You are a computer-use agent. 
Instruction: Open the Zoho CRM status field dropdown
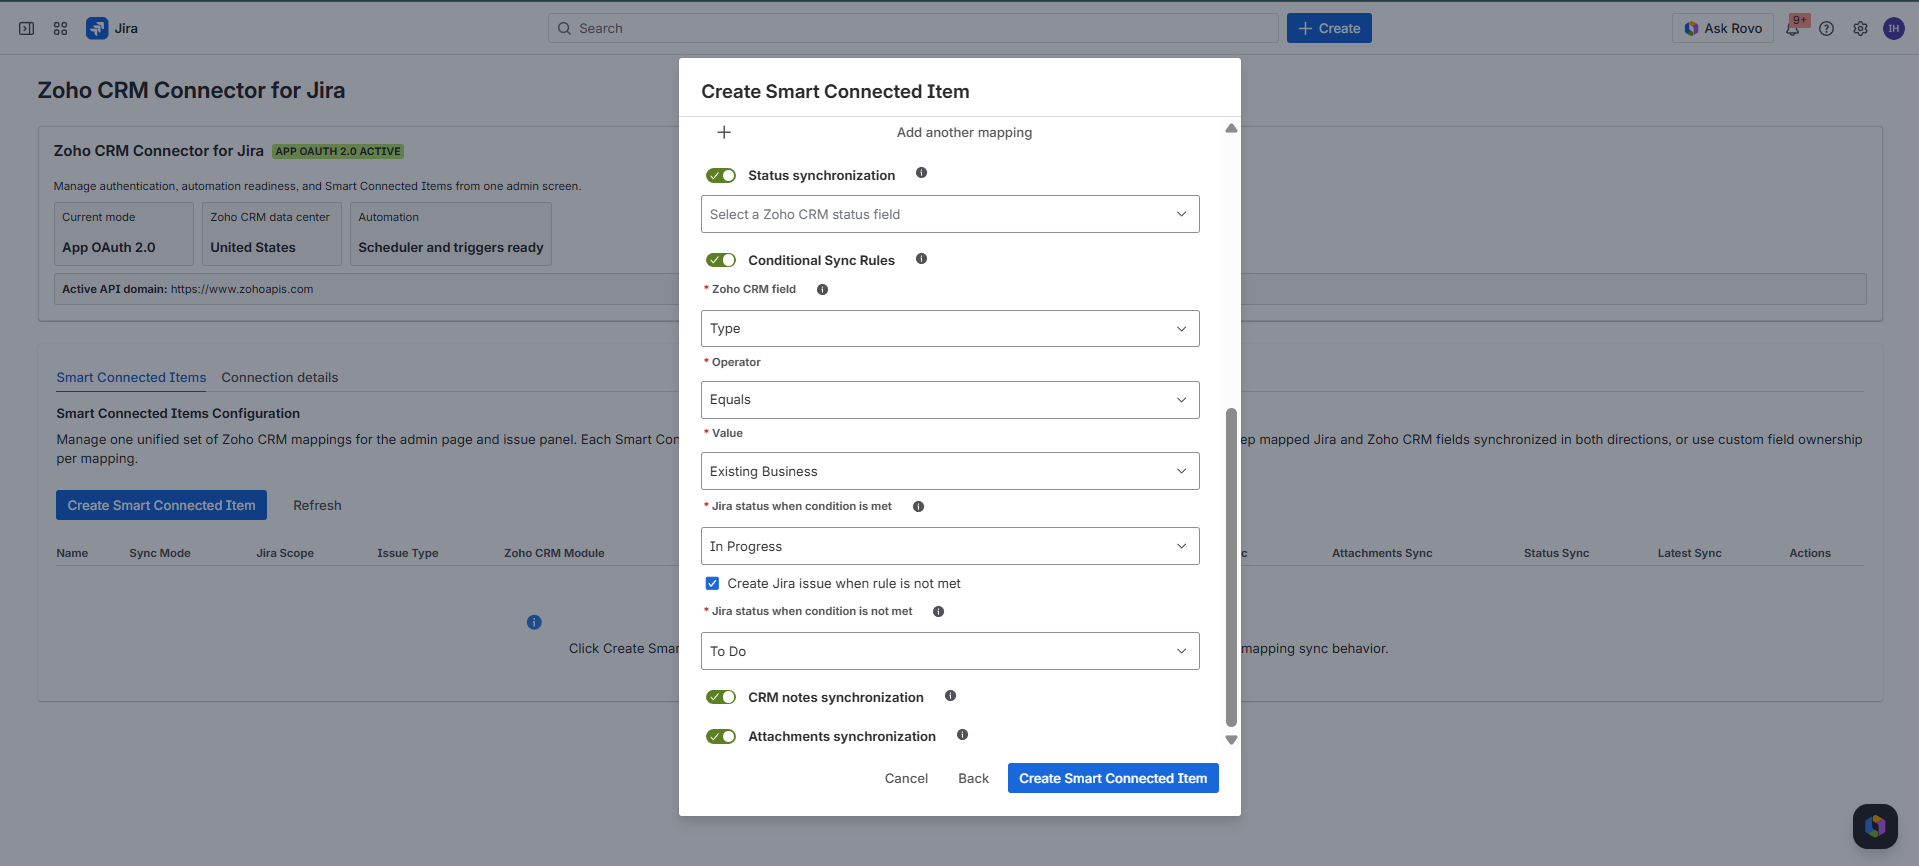[950, 214]
